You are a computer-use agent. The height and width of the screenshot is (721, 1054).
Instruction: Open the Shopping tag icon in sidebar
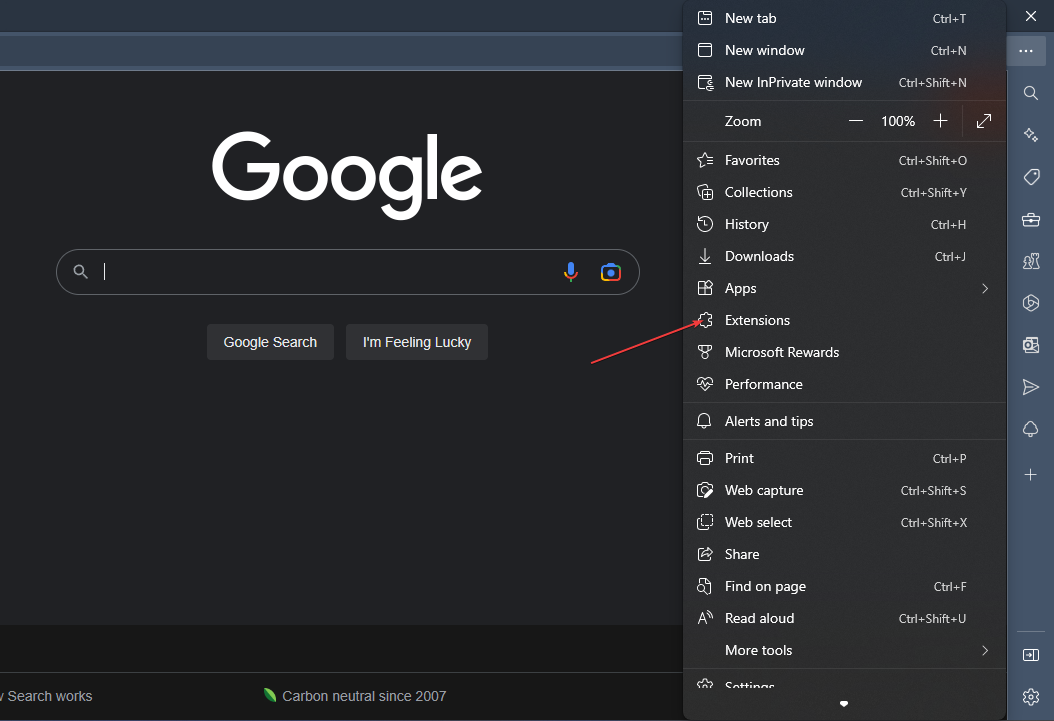pyautogui.click(x=1031, y=177)
